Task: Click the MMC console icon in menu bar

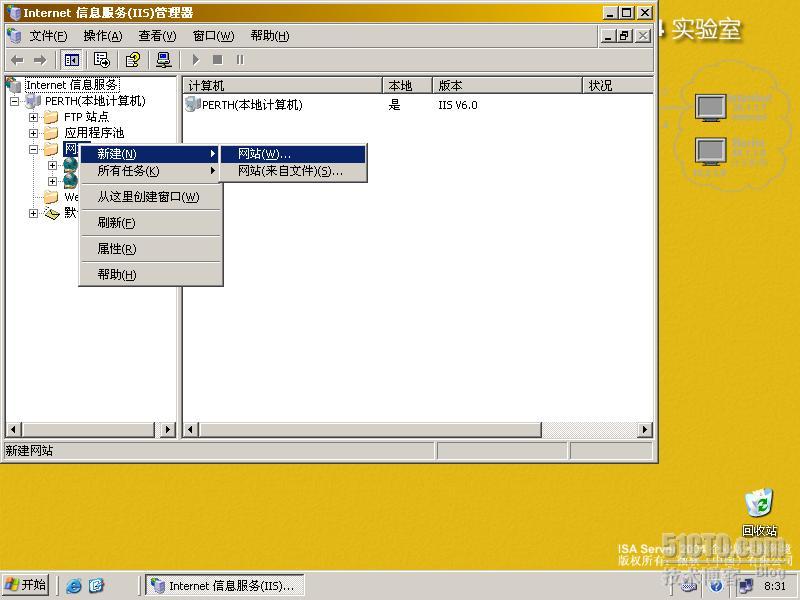Action: [14, 36]
